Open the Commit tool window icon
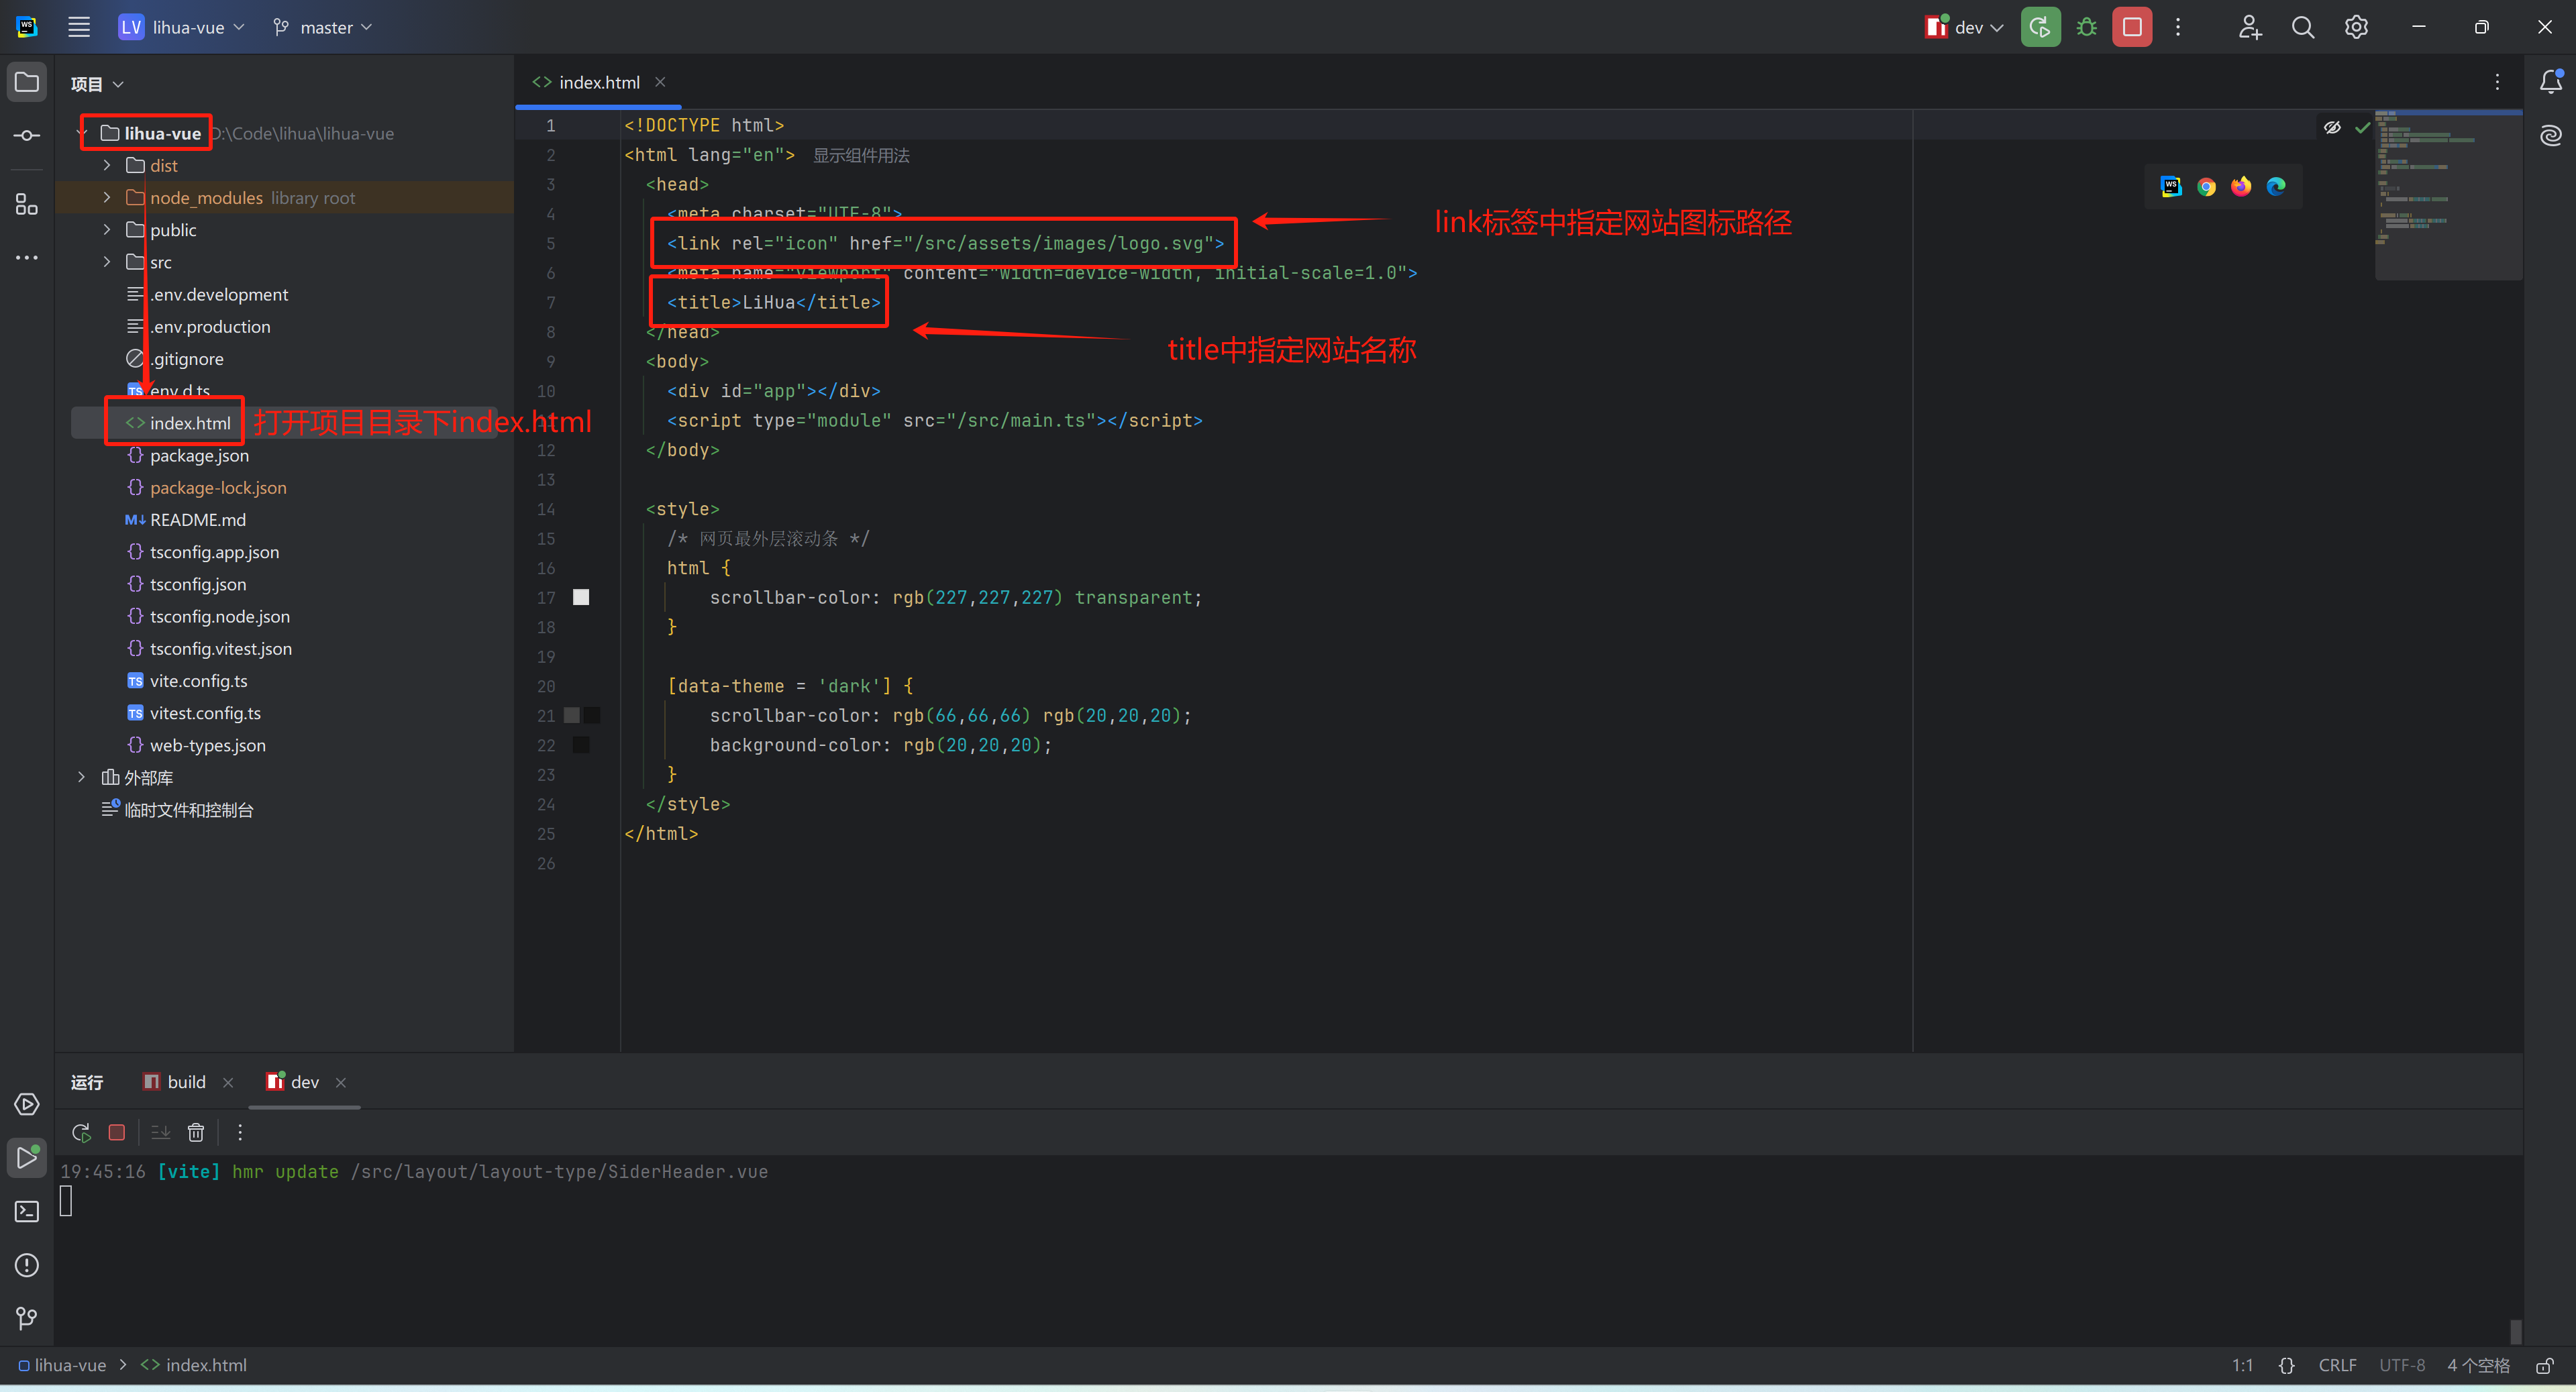This screenshot has width=2576, height=1392. coord(27,135)
